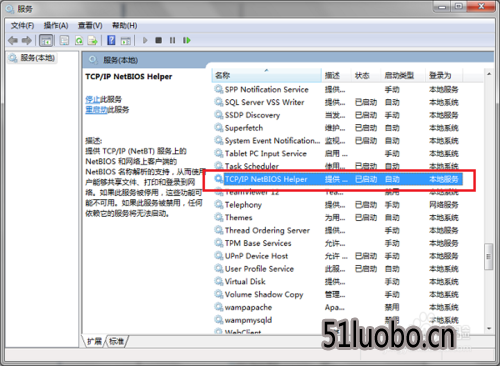Open the 帮助(H) menu
The width and height of the screenshot is (500, 366).
click(124, 26)
